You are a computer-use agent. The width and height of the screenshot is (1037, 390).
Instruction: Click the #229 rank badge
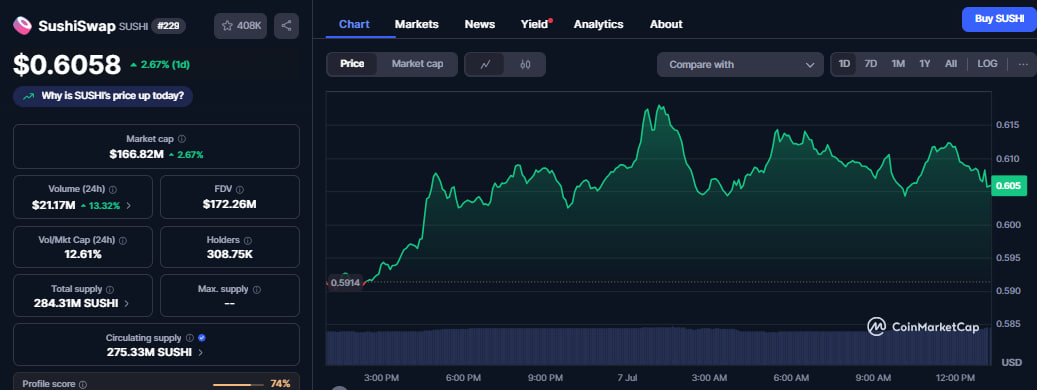point(169,26)
